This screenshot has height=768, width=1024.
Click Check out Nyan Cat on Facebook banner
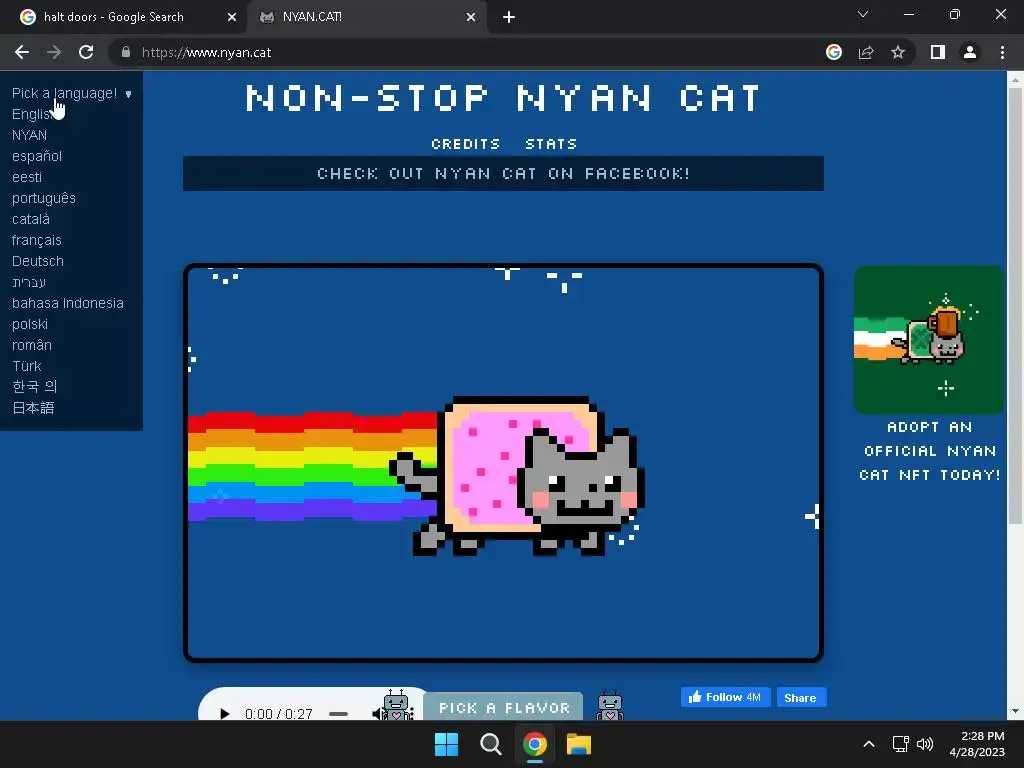(504, 174)
